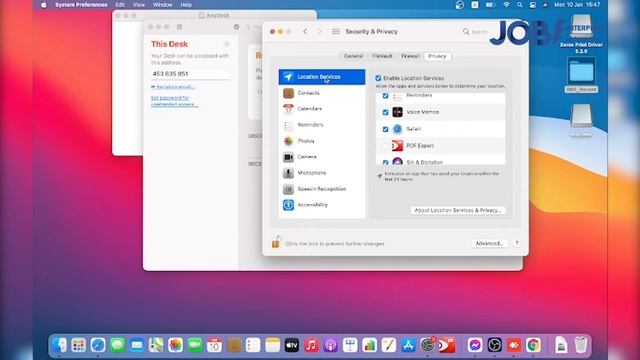Select Photos in privacy sidebar
The height and width of the screenshot is (360, 640).
(322, 141)
